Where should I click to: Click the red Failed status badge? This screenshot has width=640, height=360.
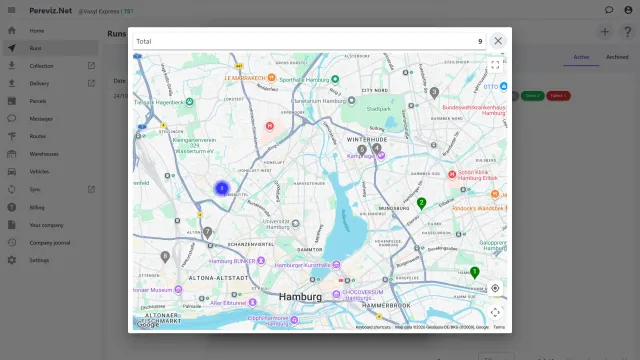point(558,96)
